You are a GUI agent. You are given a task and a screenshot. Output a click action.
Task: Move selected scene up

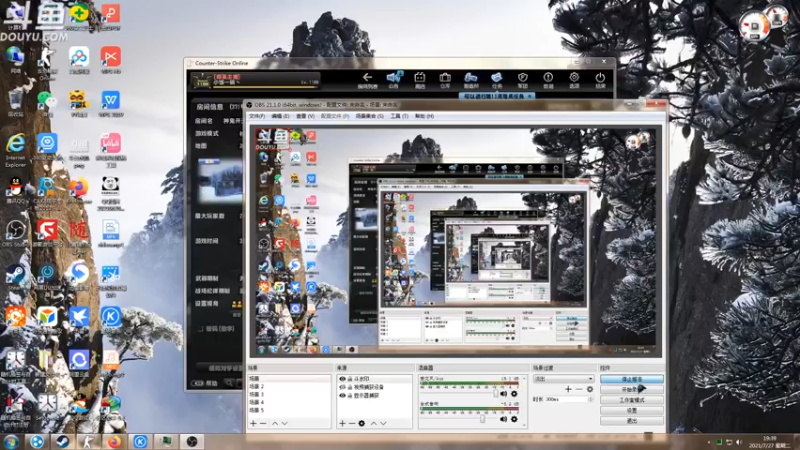[275, 423]
